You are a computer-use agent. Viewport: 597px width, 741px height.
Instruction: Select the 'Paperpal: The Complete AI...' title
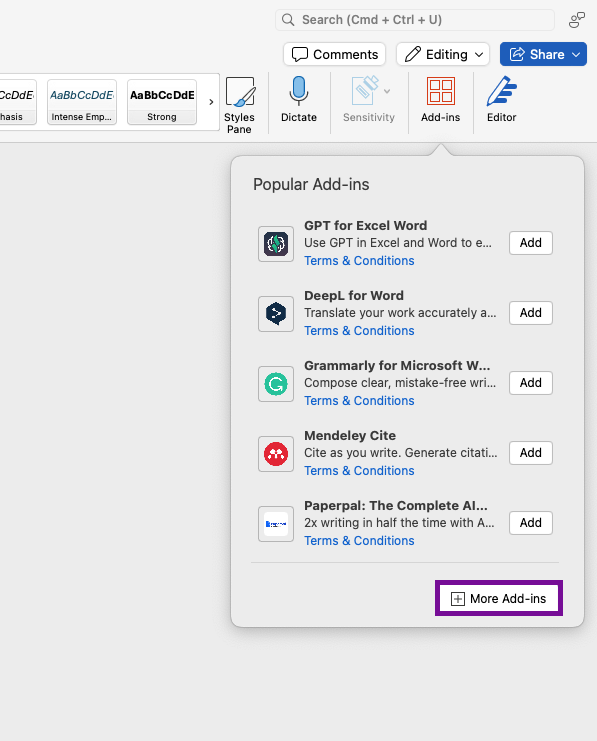coord(396,505)
